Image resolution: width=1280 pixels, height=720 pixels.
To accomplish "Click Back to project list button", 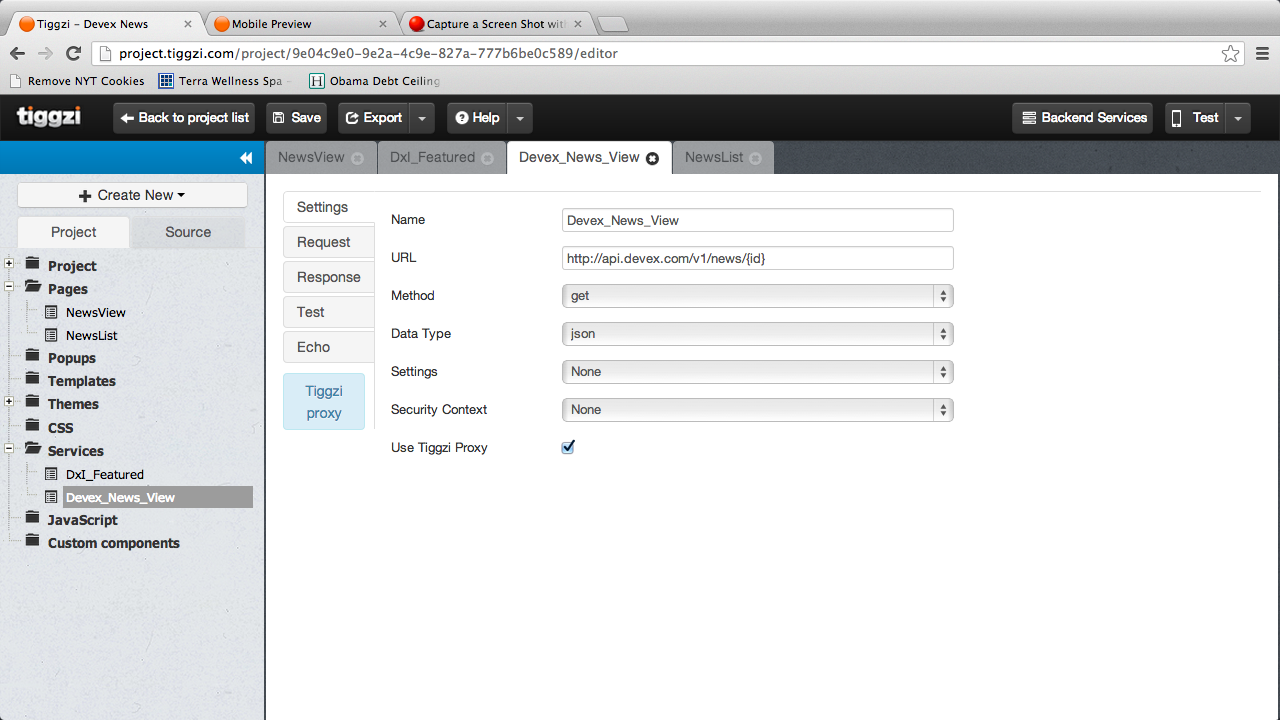I will (x=184, y=118).
